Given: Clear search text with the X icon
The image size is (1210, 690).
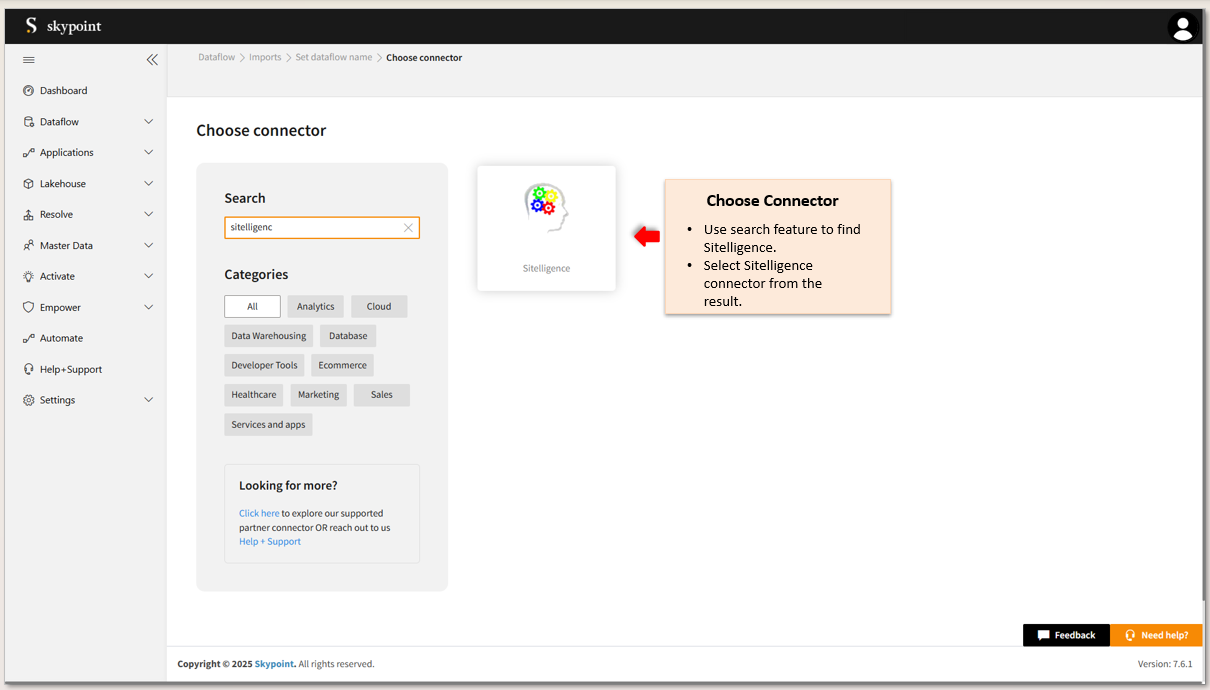Looking at the screenshot, I should pos(408,228).
